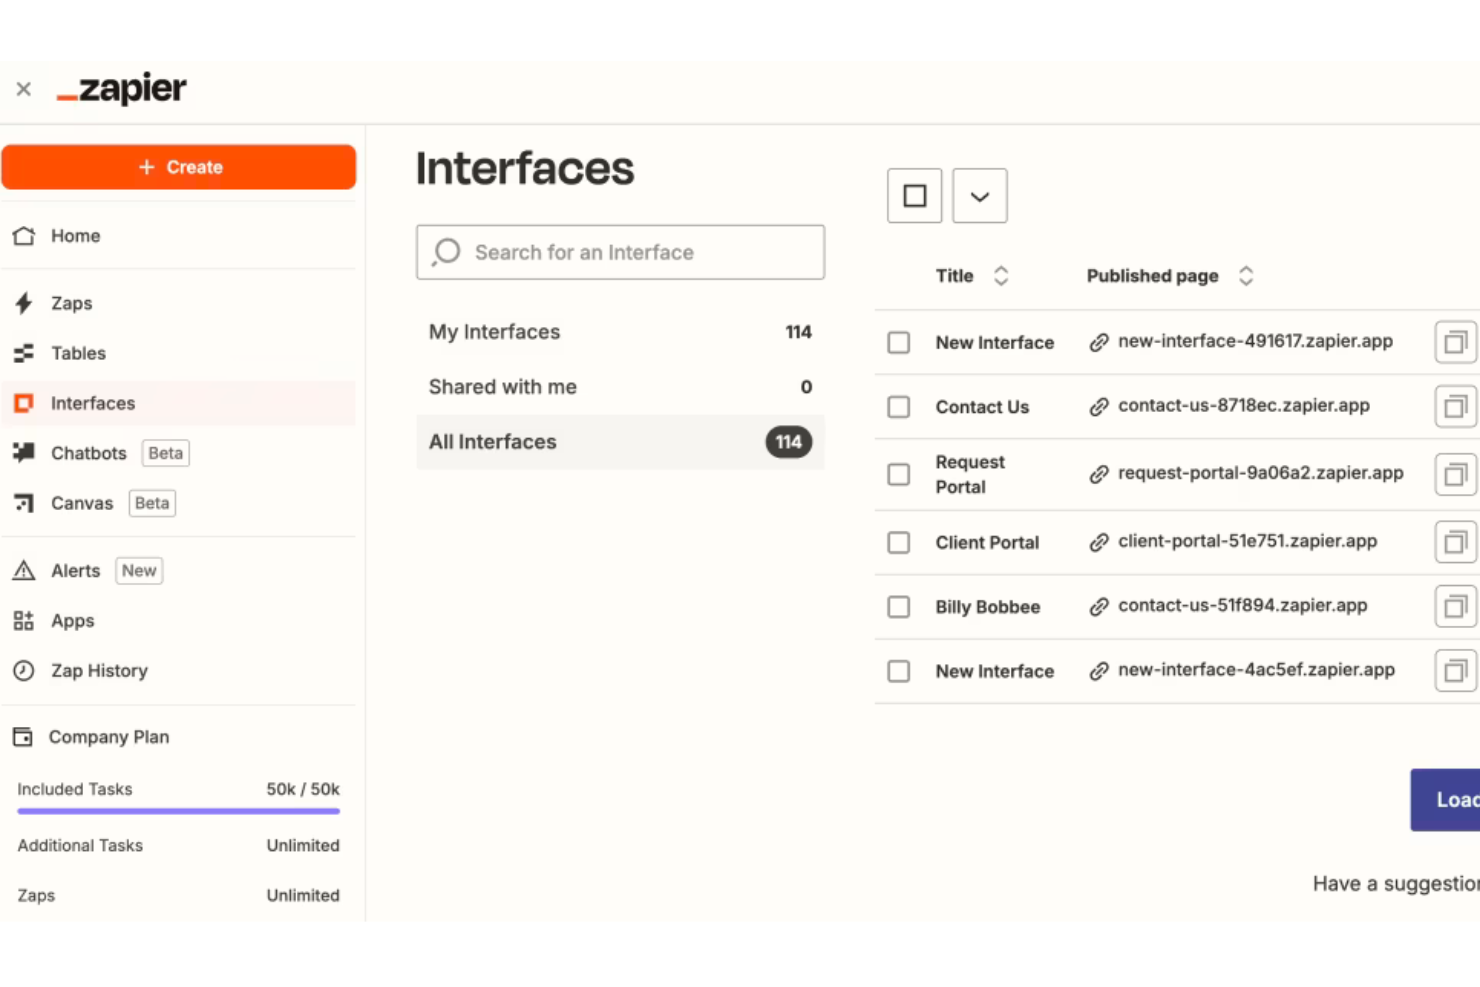Image resolution: width=1480 pixels, height=987 pixels.
Task: Select the All Interfaces filter
Action: pos(620,442)
